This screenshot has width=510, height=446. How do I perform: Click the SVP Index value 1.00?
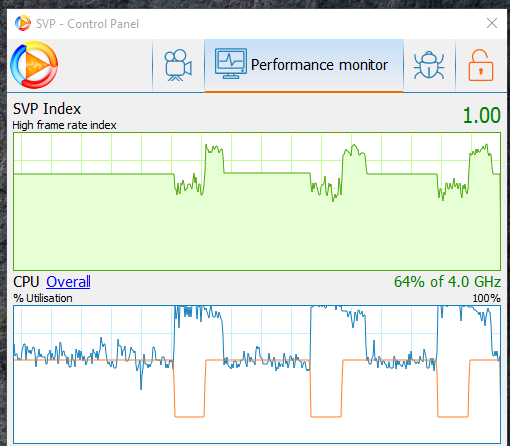point(482,115)
